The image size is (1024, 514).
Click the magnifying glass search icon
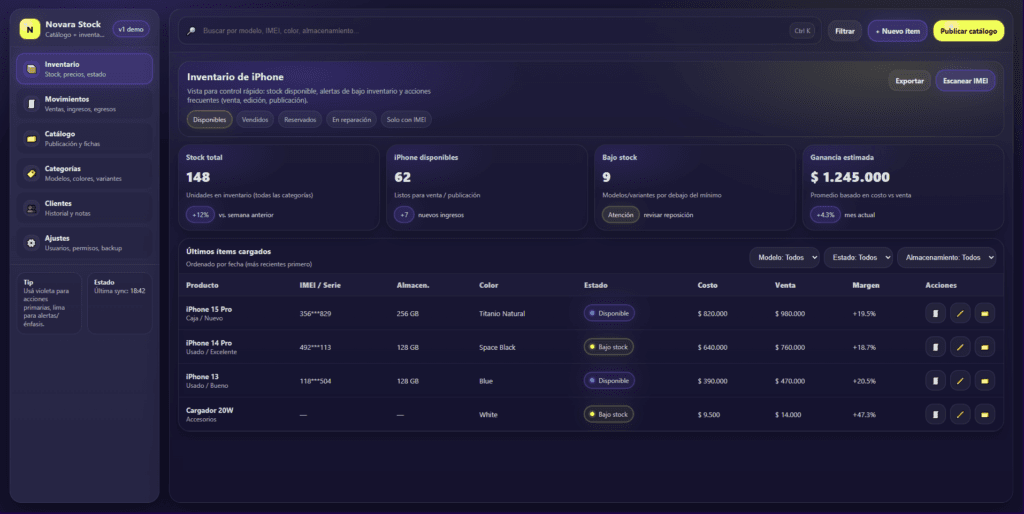pos(191,31)
